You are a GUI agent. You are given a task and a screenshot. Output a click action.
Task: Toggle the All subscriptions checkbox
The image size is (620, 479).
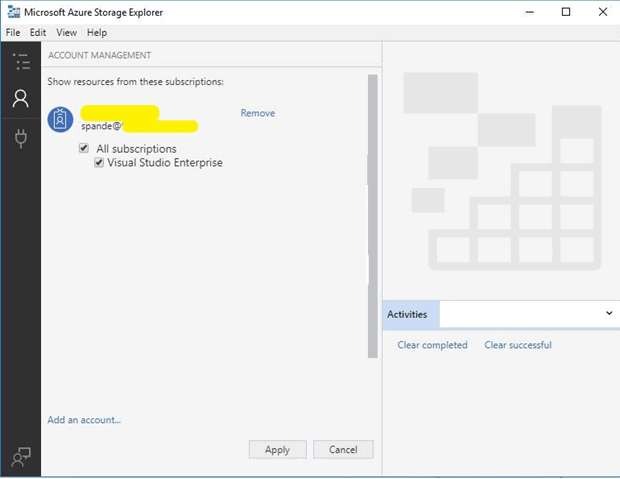click(83, 148)
